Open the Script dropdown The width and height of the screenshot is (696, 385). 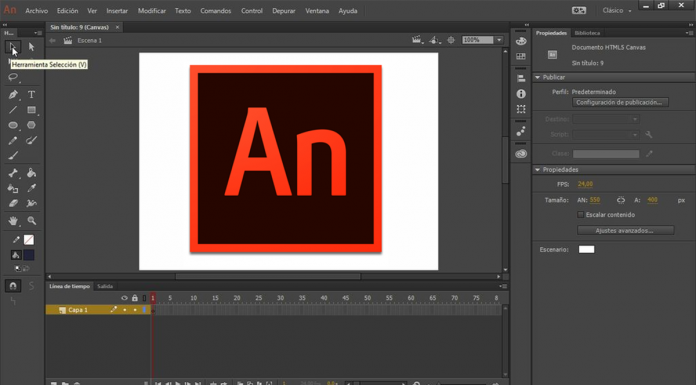606,135
